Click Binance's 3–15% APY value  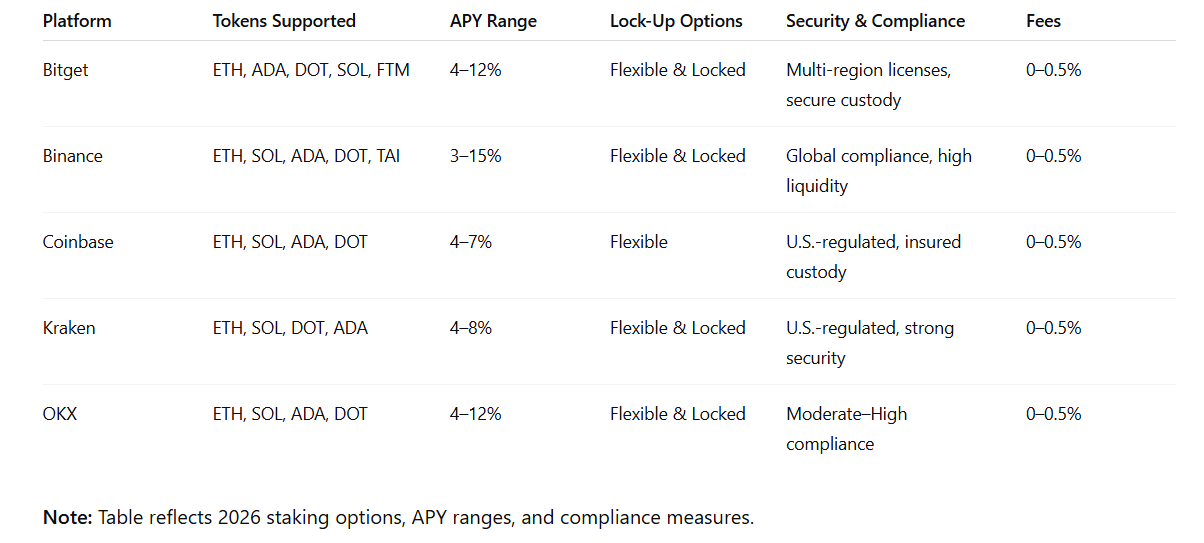point(476,156)
